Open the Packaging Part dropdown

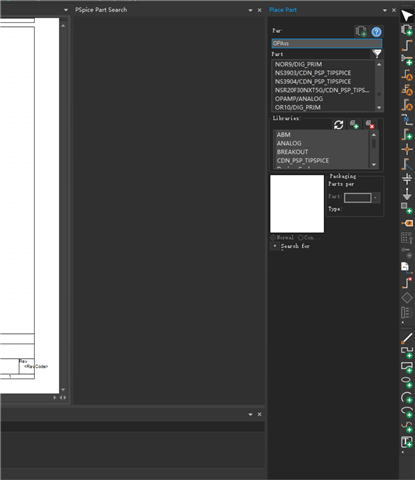click(375, 198)
